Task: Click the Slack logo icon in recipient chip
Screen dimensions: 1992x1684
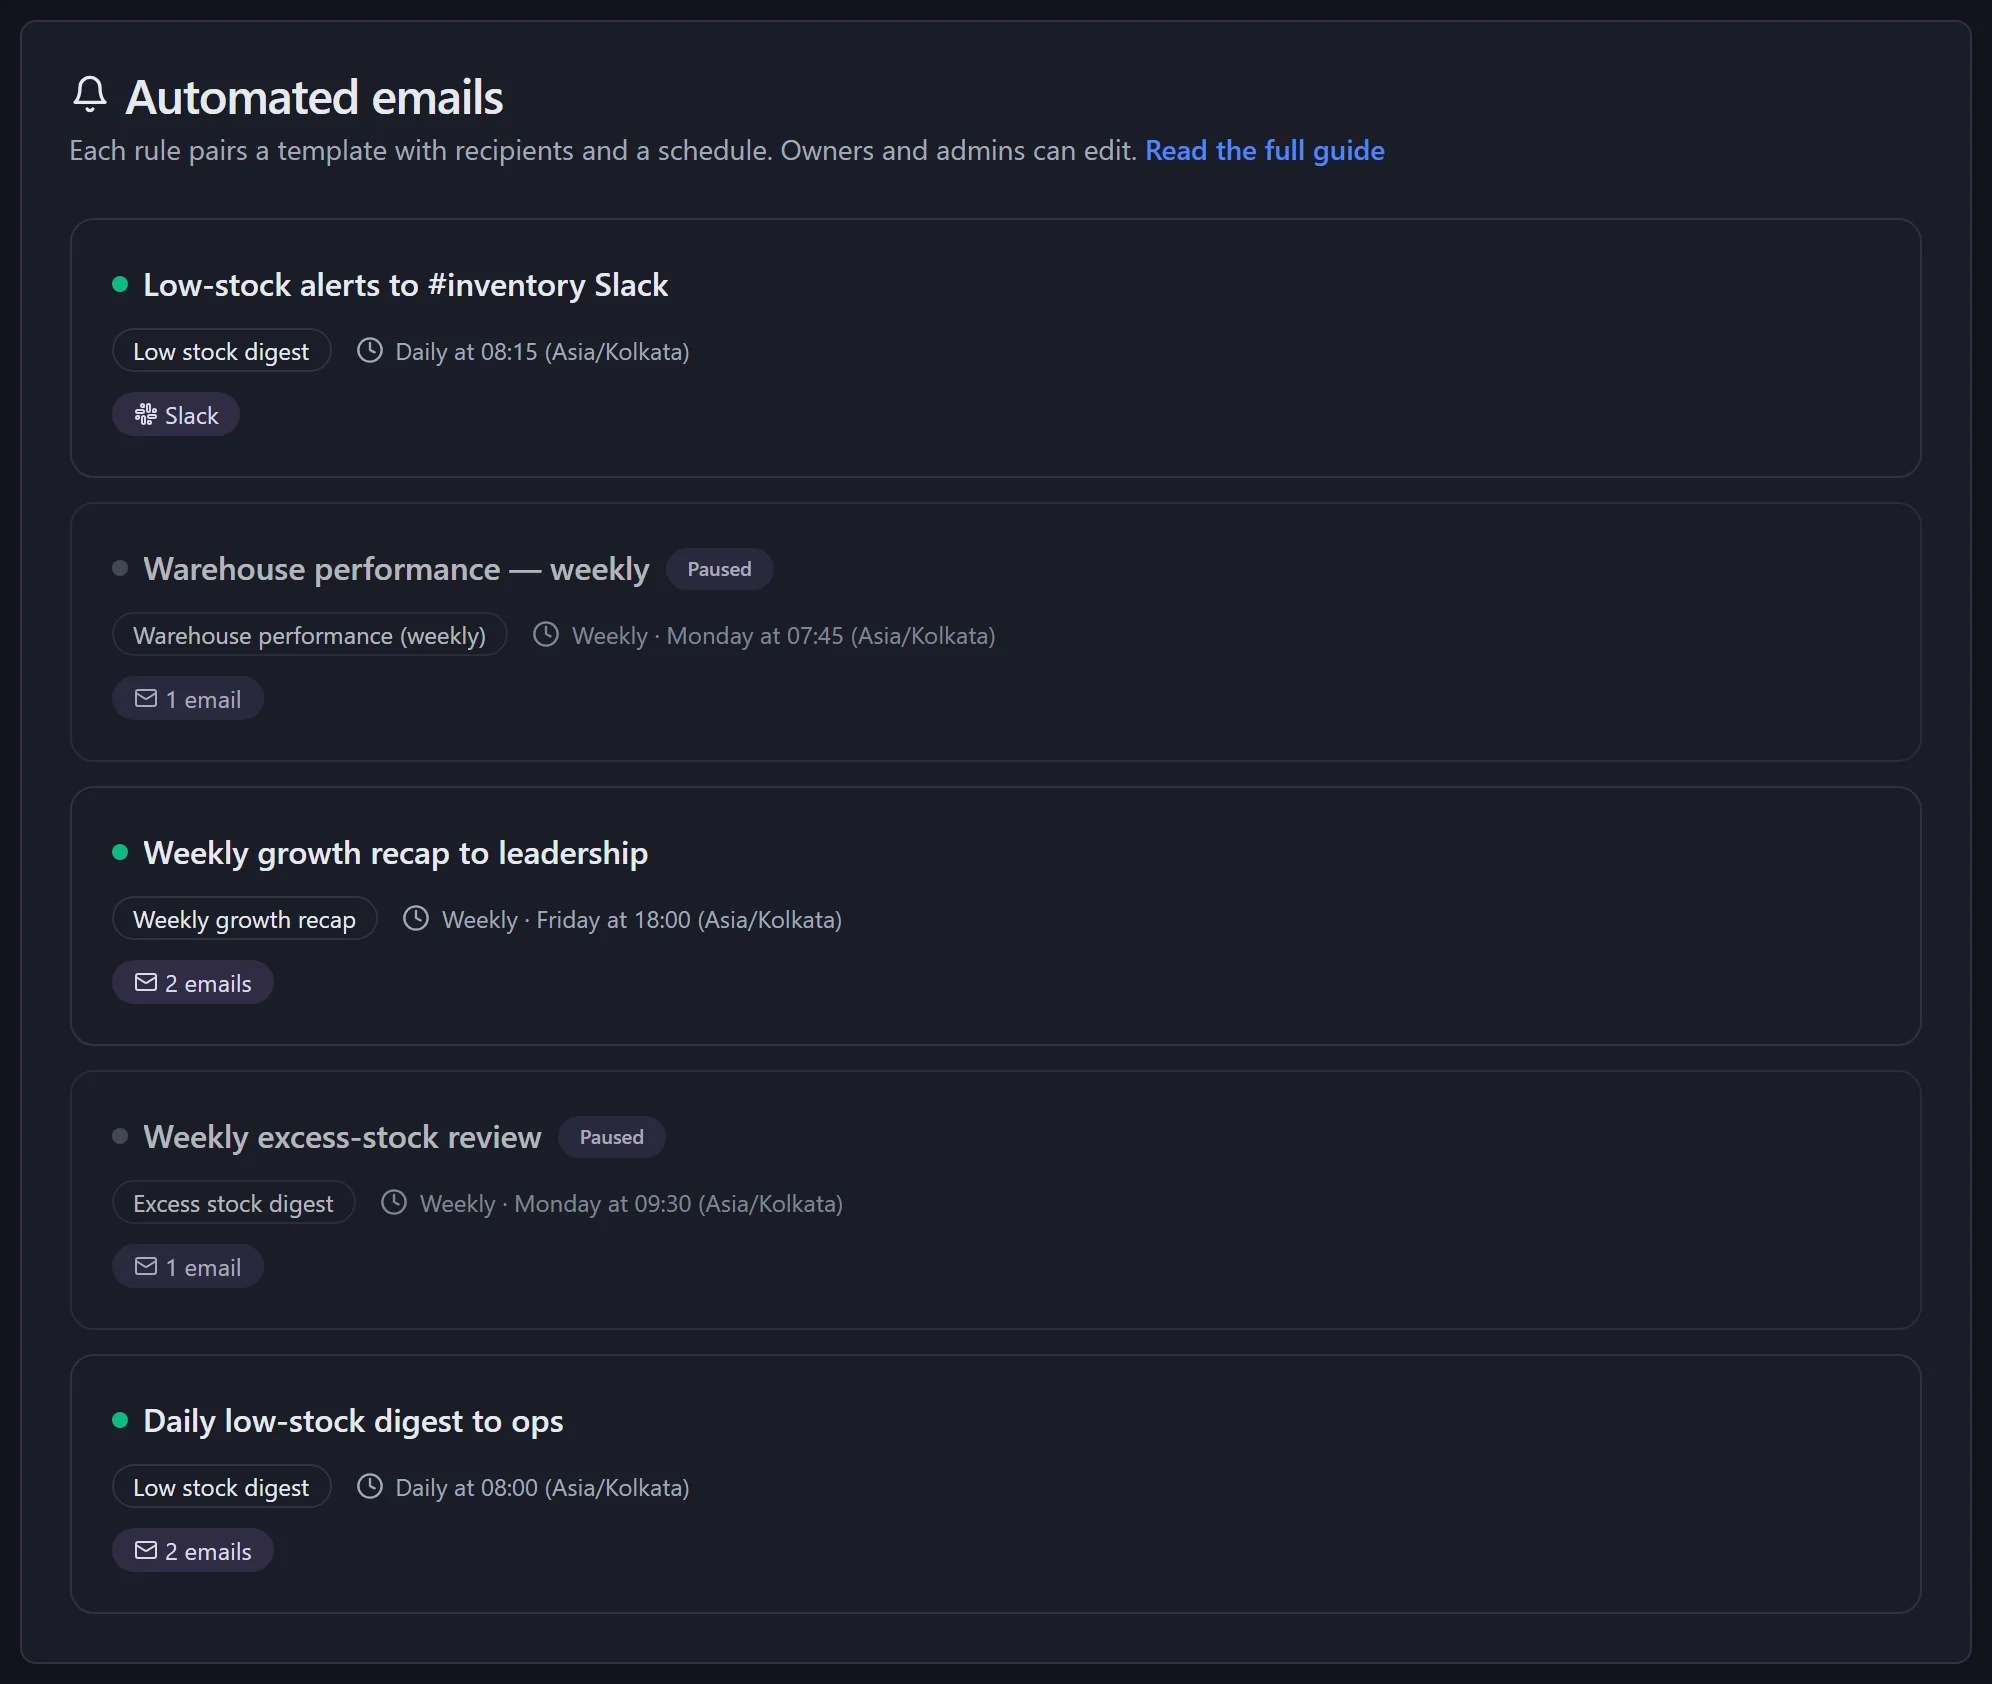Action: click(x=146, y=415)
